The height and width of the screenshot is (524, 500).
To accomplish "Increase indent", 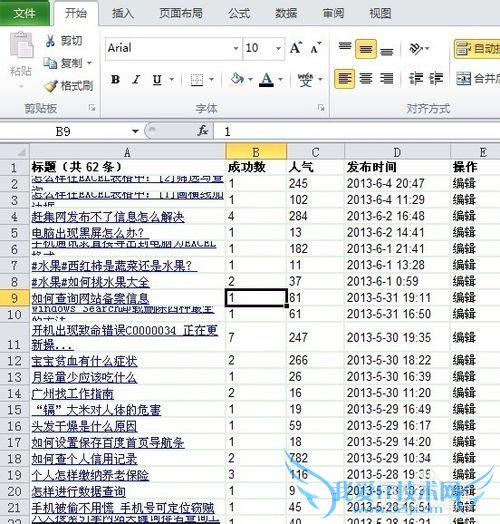I will pyautogui.click(x=436, y=79).
